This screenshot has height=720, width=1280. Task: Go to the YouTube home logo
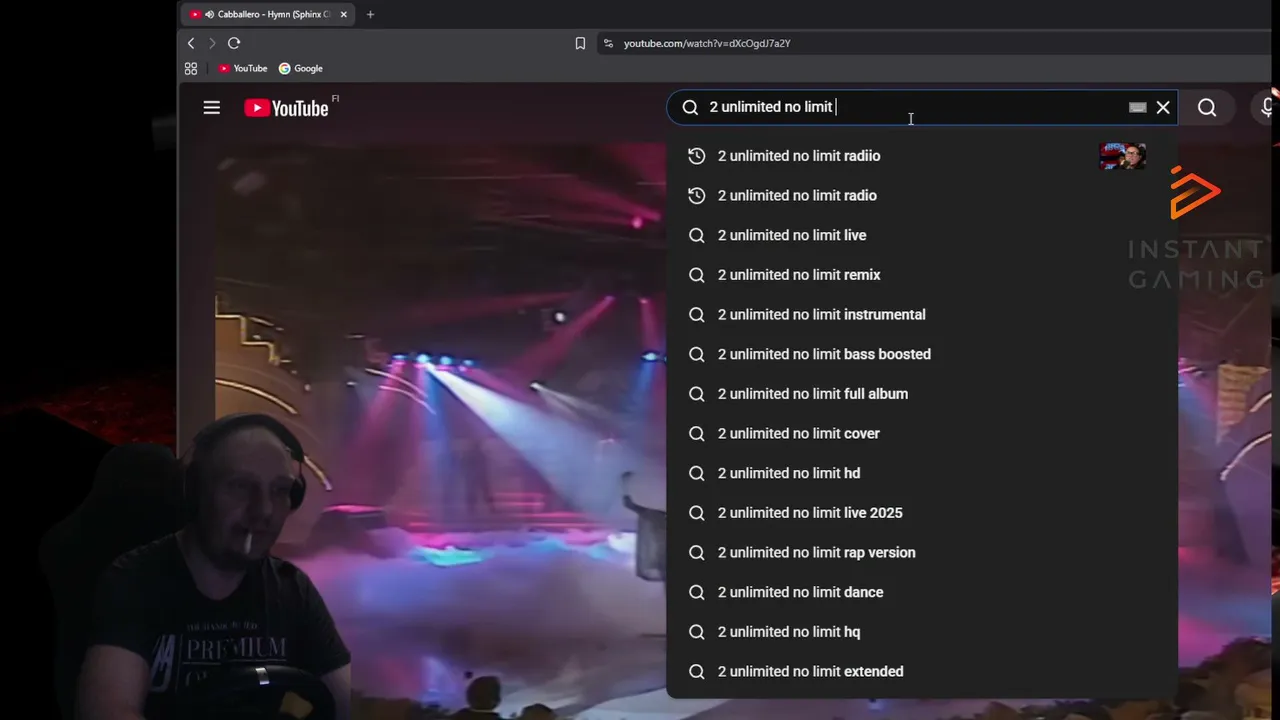coord(286,108)
